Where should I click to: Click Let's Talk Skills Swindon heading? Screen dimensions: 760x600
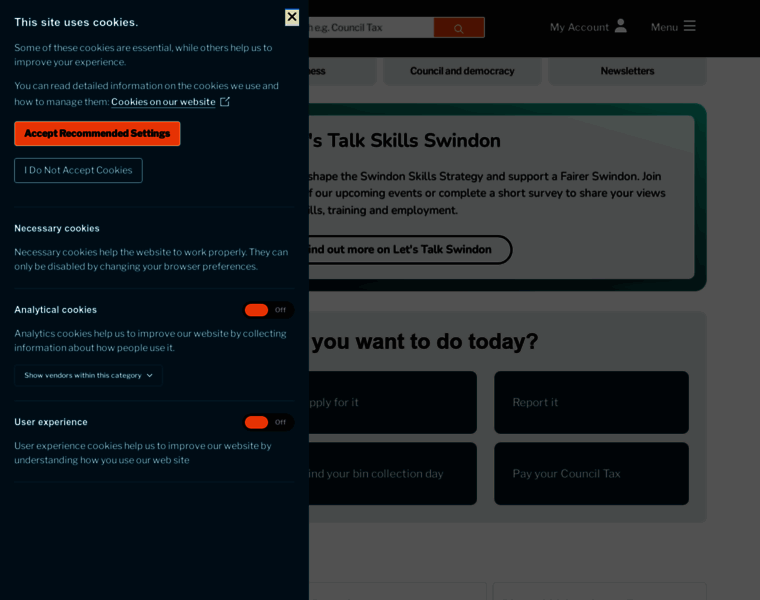[405, 141]
